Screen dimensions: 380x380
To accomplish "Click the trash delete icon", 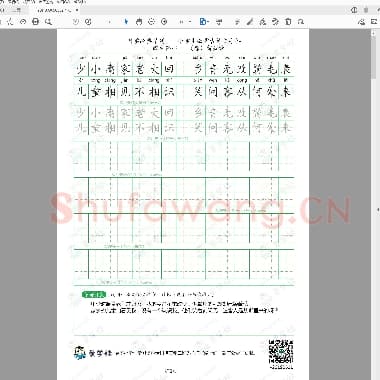I will 288,22.
